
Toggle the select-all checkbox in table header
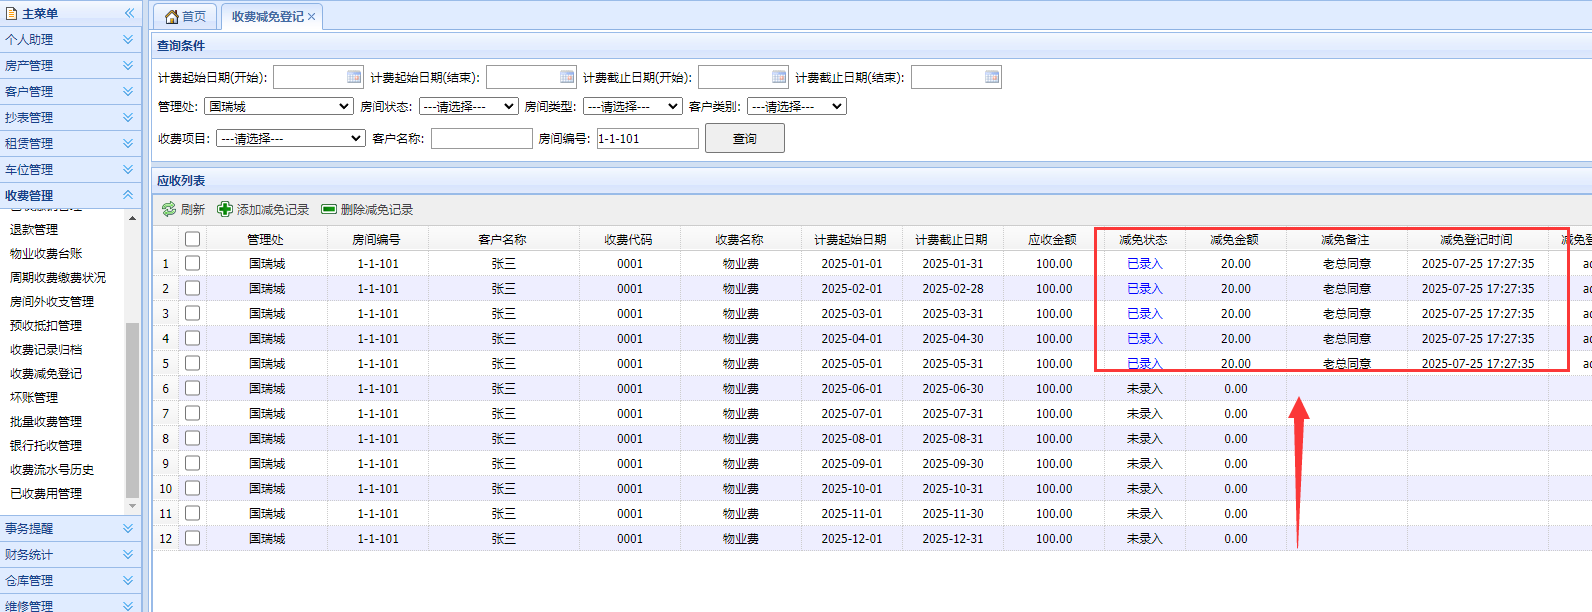[192, 239]
